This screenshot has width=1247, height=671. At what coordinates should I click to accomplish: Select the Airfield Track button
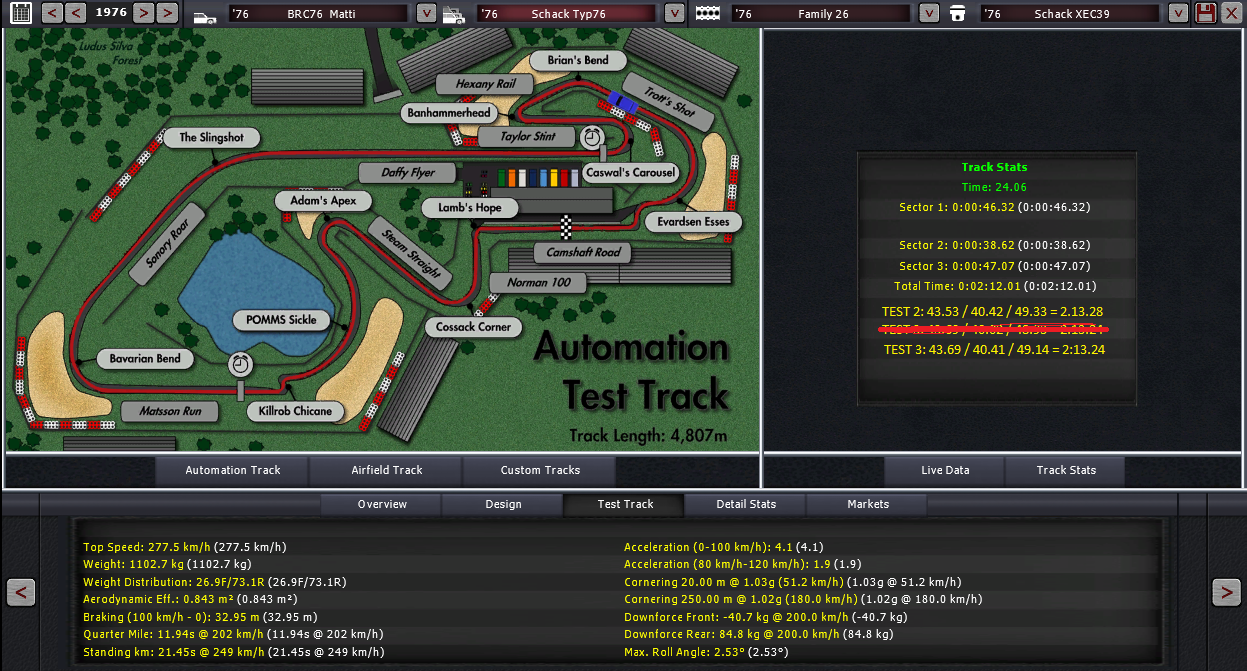387,470
